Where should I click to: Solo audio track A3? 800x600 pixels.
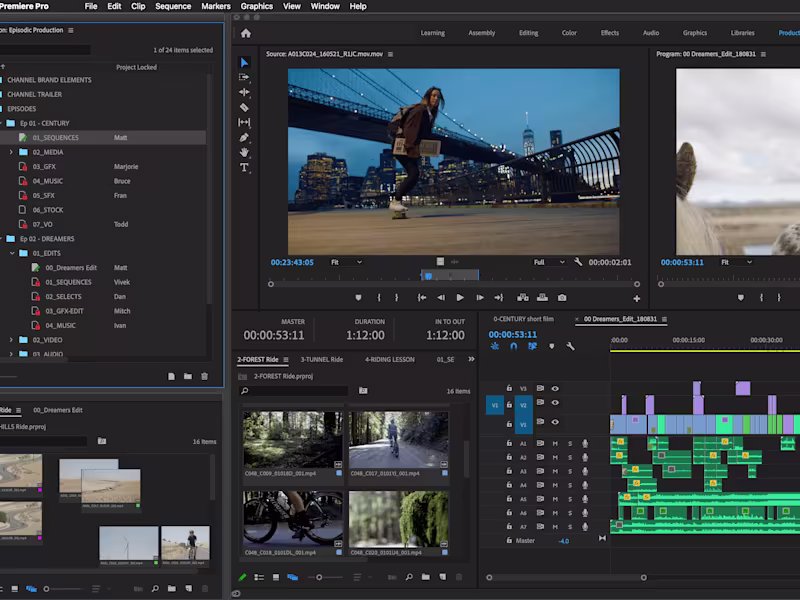coord(570,471)
